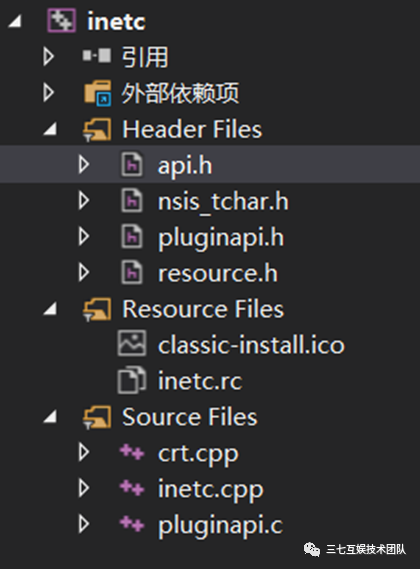Screen dimensions: 420x569
Task: Select the inetc.cpp file name
Action: coord(211,491)
